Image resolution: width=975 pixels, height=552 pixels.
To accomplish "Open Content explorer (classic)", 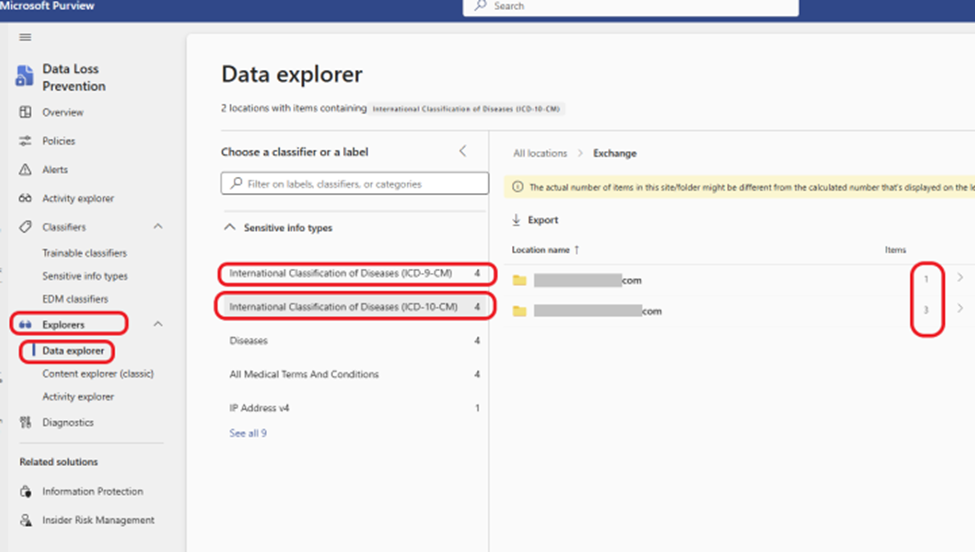I will [98, 374].
